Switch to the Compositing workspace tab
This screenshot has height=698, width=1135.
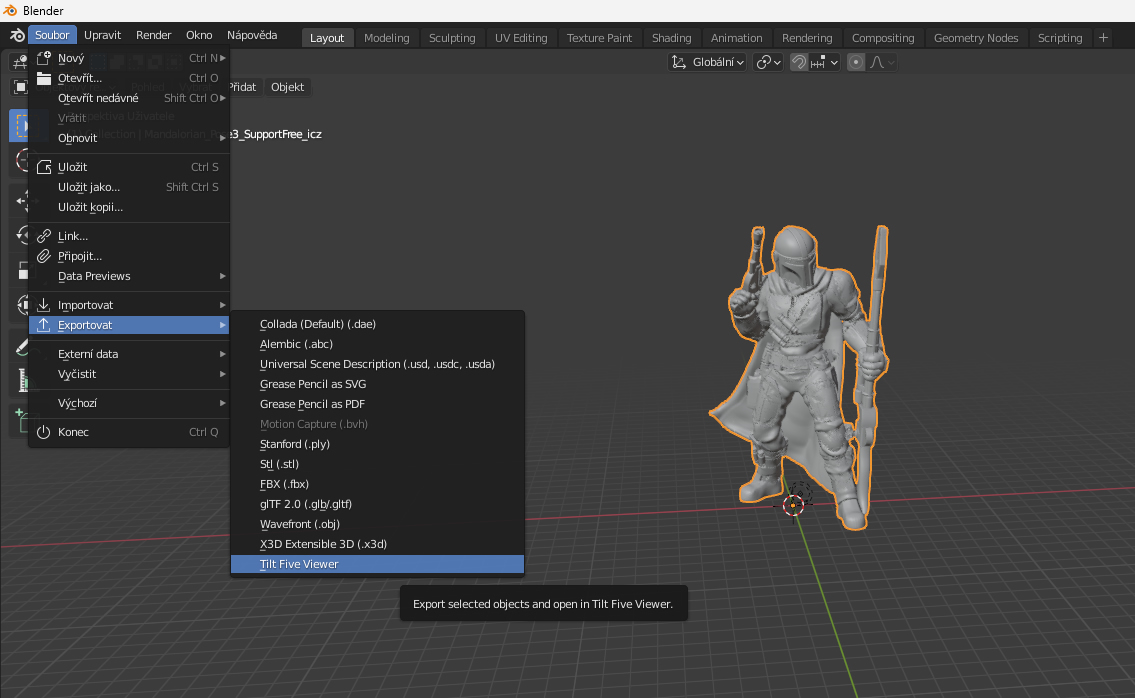[883, 38]
